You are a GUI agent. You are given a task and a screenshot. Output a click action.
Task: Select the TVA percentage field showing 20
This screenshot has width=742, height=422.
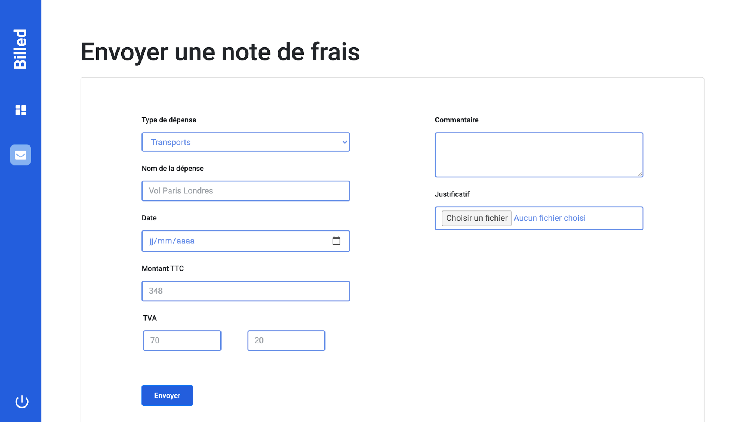click(286, 341)
